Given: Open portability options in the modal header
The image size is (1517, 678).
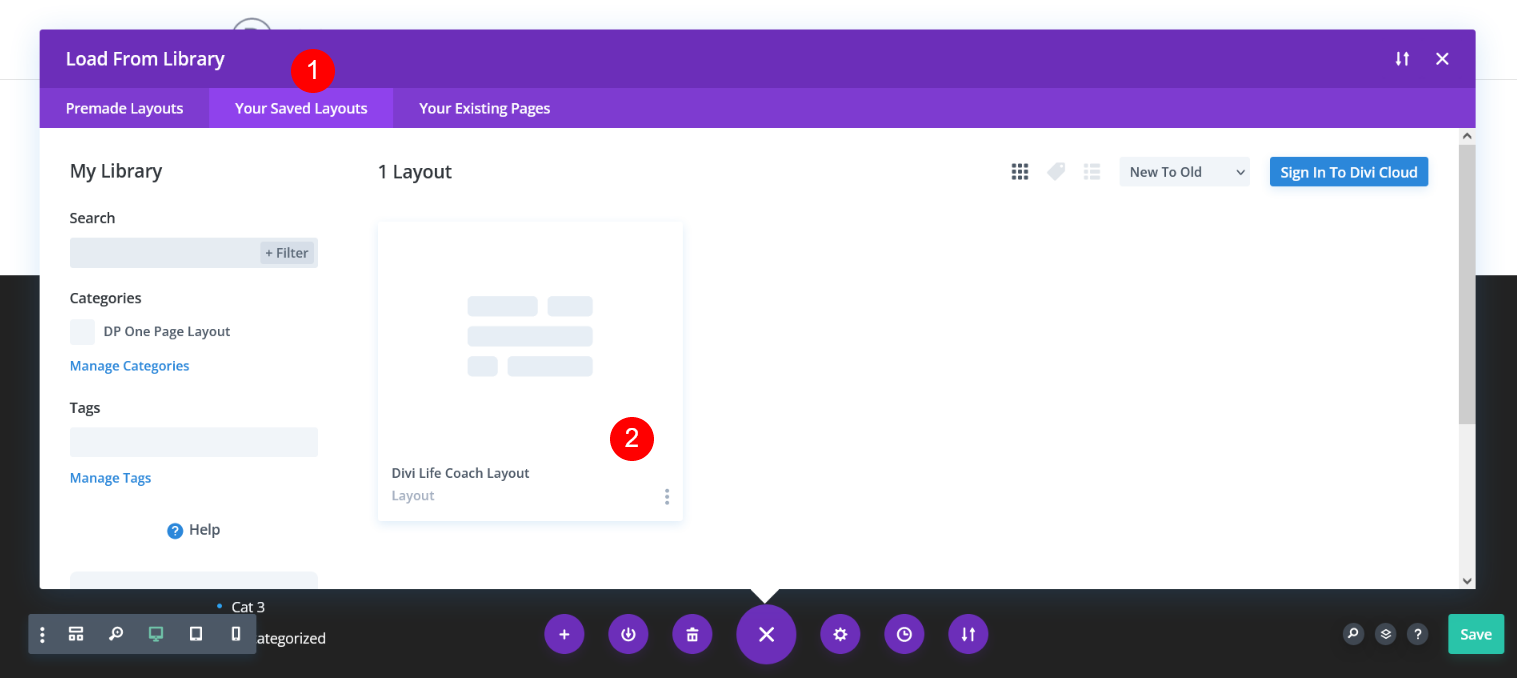Looking at the screenshot, I should pyautogui.click(x=1401, y=58).
